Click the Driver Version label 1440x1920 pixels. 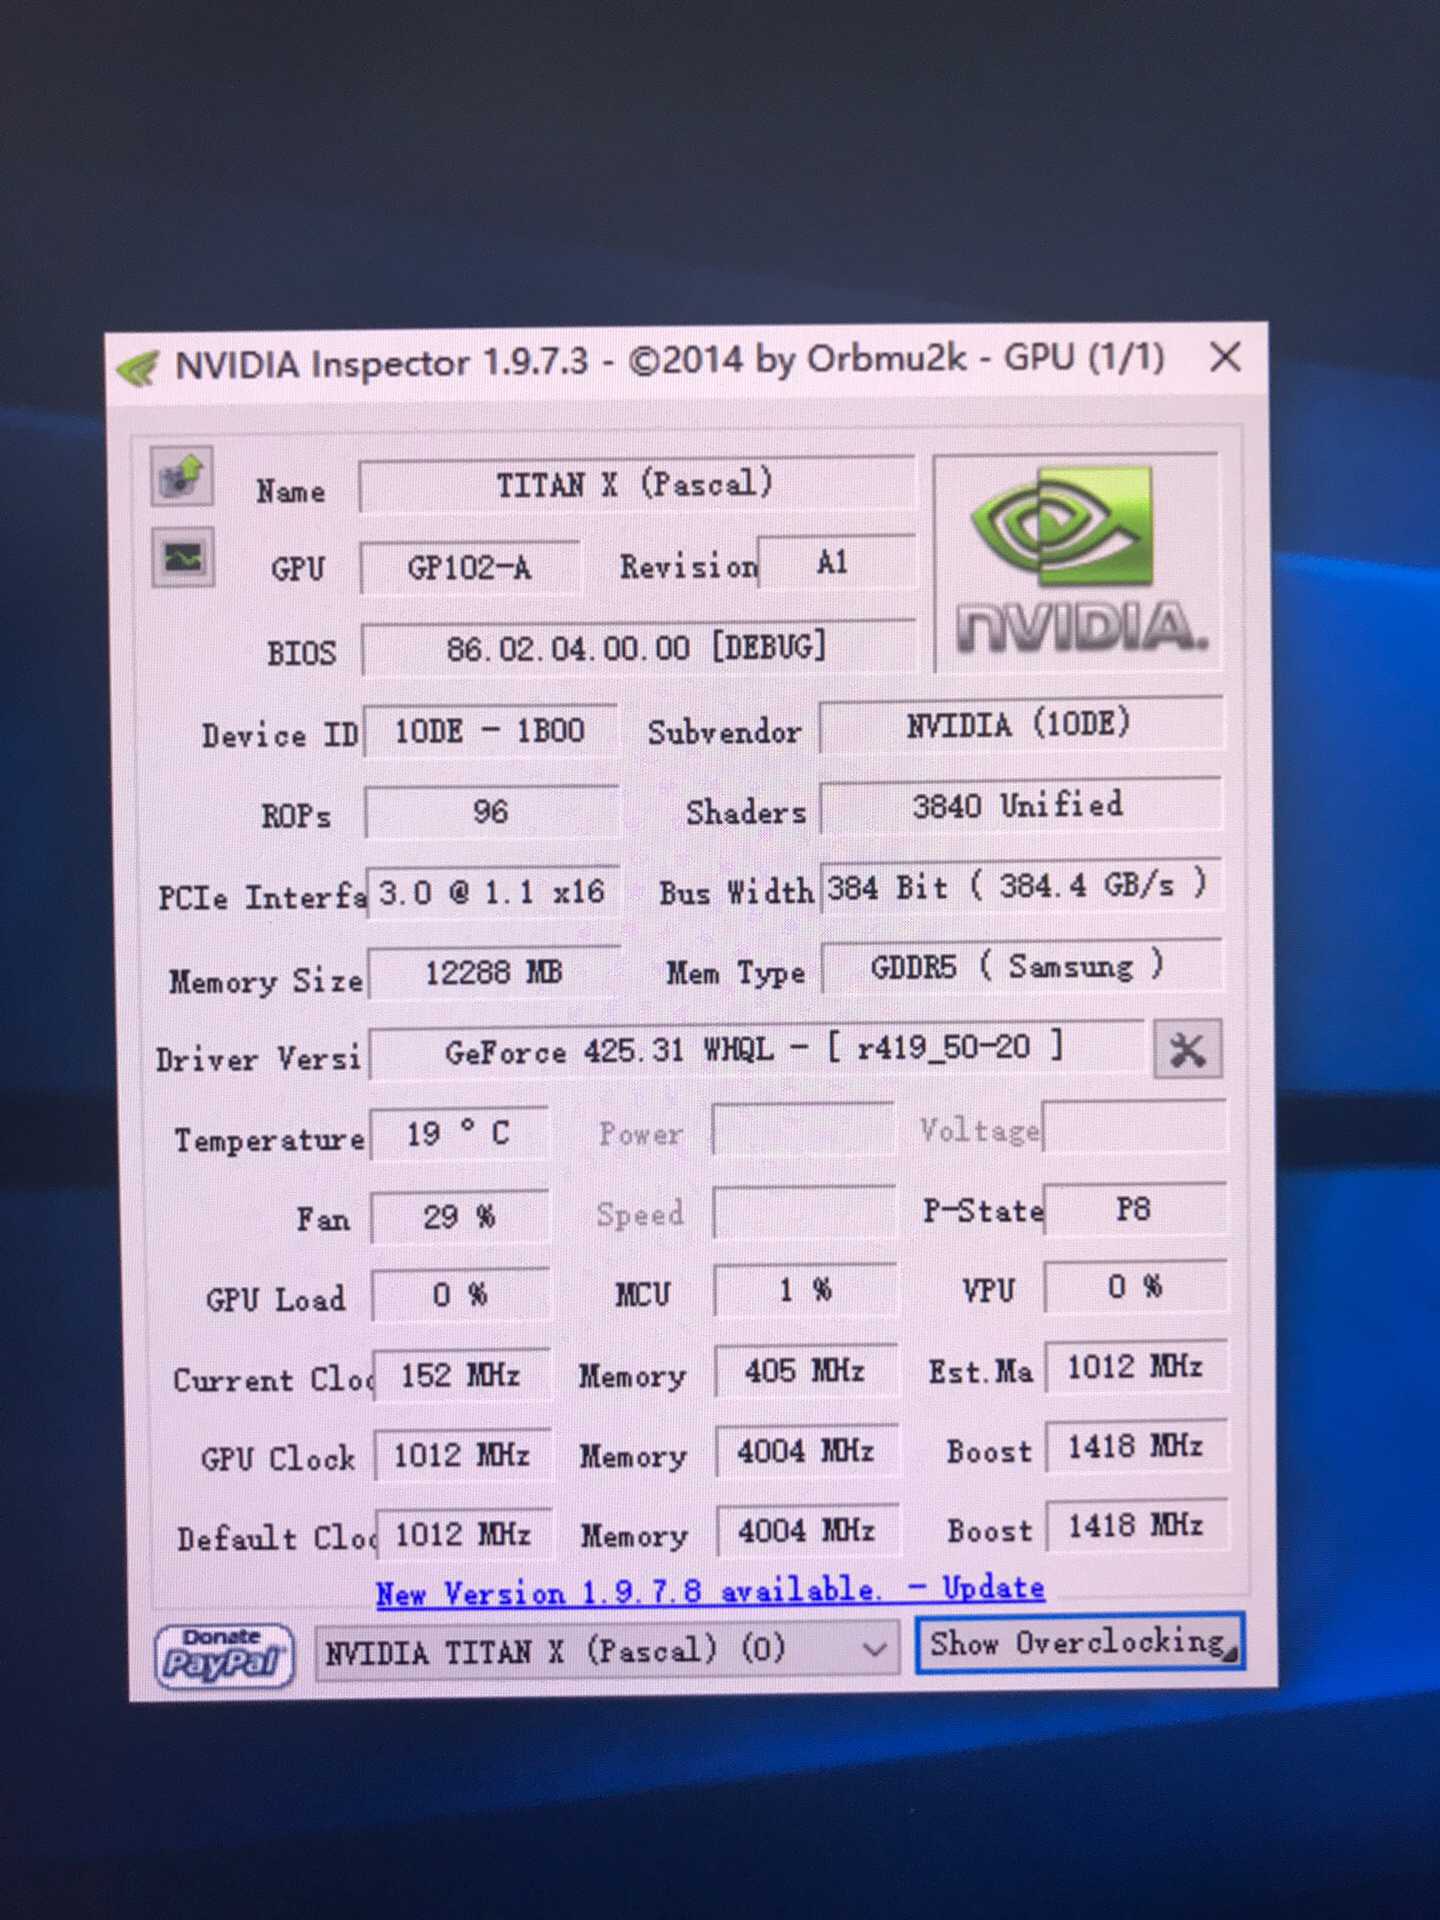pos(258,1059)
